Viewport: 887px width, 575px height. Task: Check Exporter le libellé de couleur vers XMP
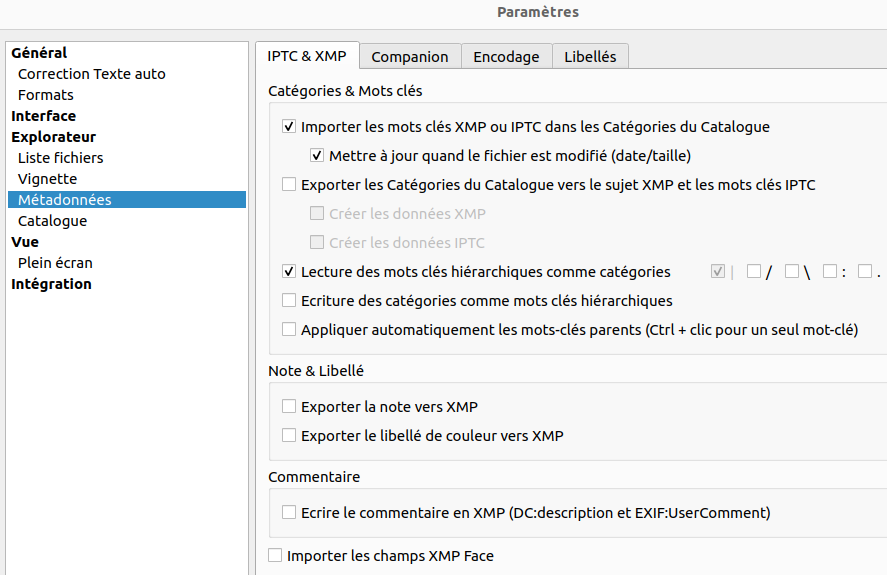[x=289, y=436]
